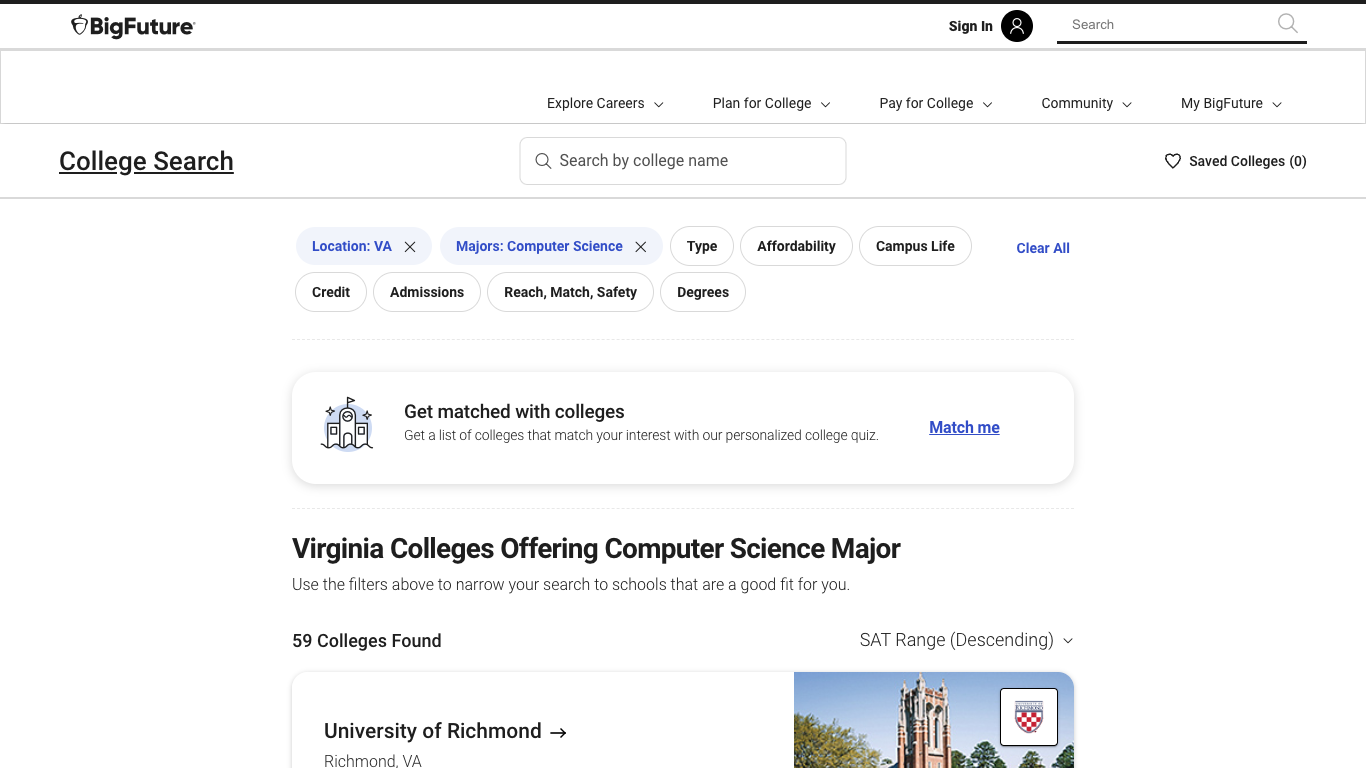This screenshot has height=768, width=1366.
Task: Remove the Computer Science major filter X
Action: [x=641, y=247]
